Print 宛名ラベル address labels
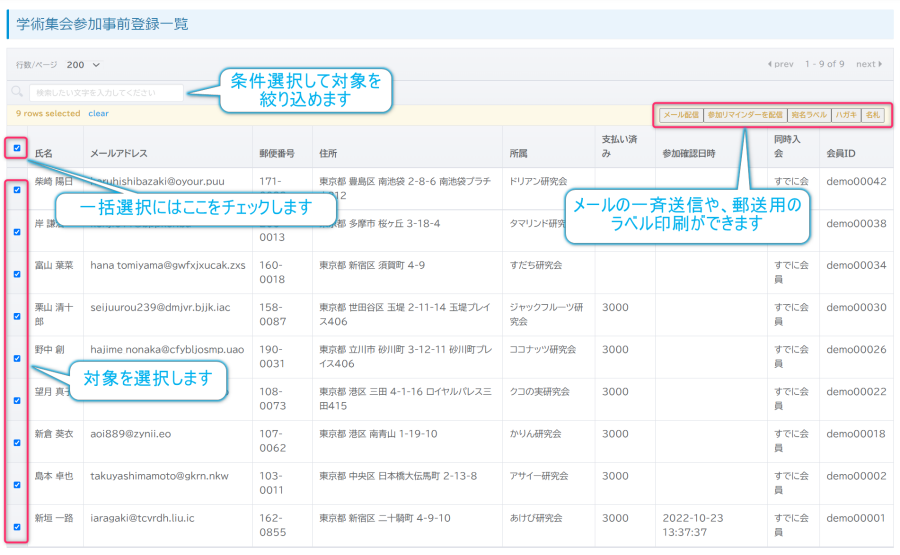 [x=808, y=115]
